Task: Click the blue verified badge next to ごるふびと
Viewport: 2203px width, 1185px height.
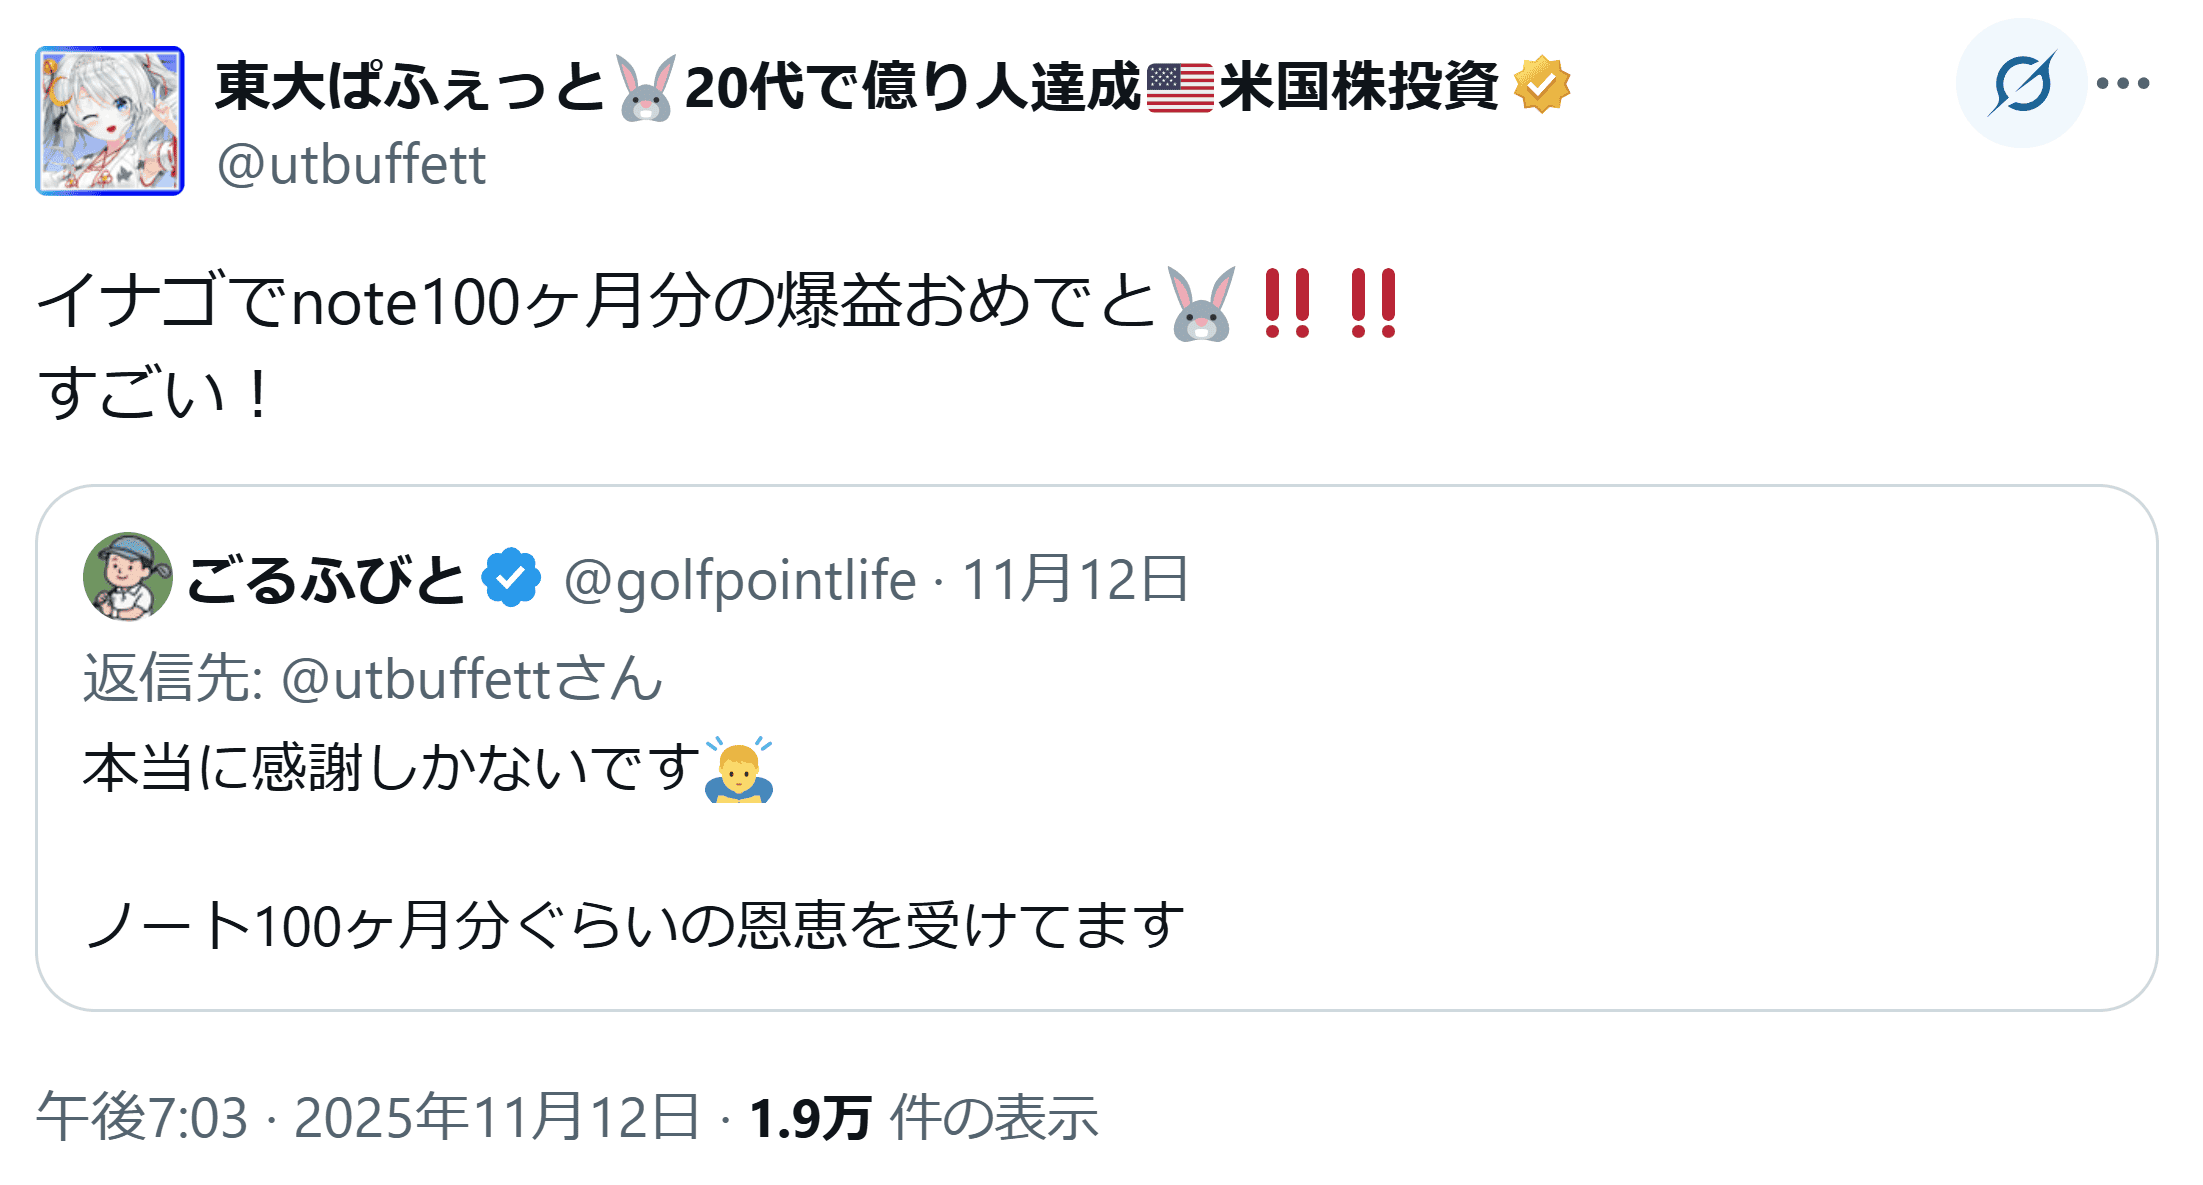Action: [511, 578]
